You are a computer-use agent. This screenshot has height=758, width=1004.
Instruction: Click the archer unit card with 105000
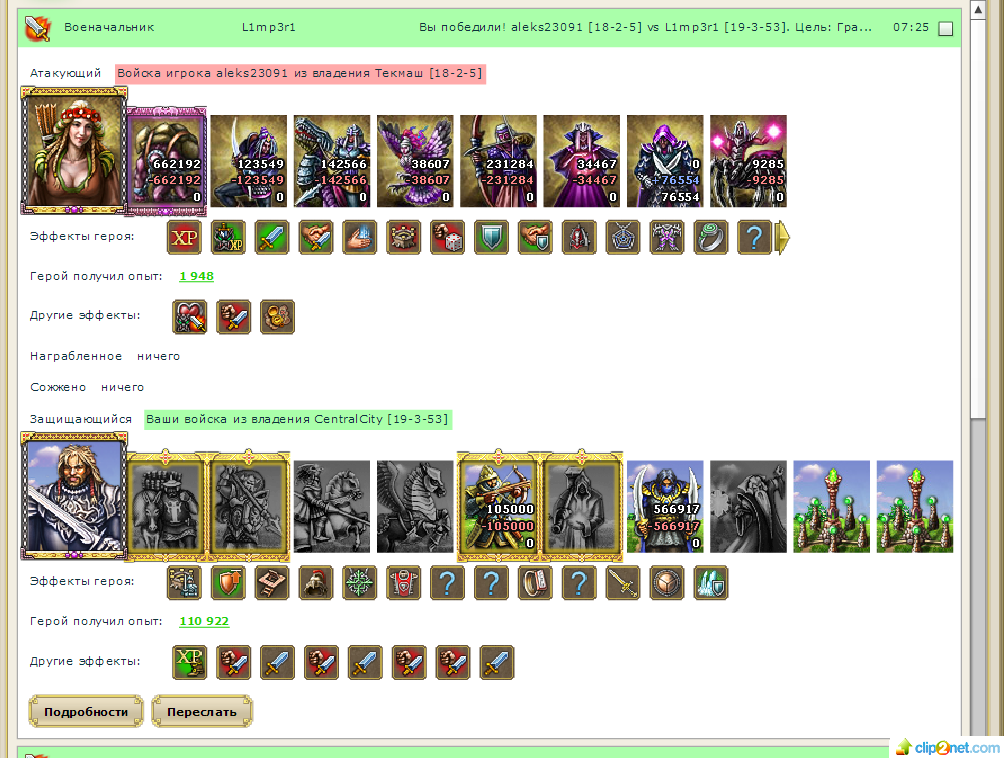coord(498,506)
